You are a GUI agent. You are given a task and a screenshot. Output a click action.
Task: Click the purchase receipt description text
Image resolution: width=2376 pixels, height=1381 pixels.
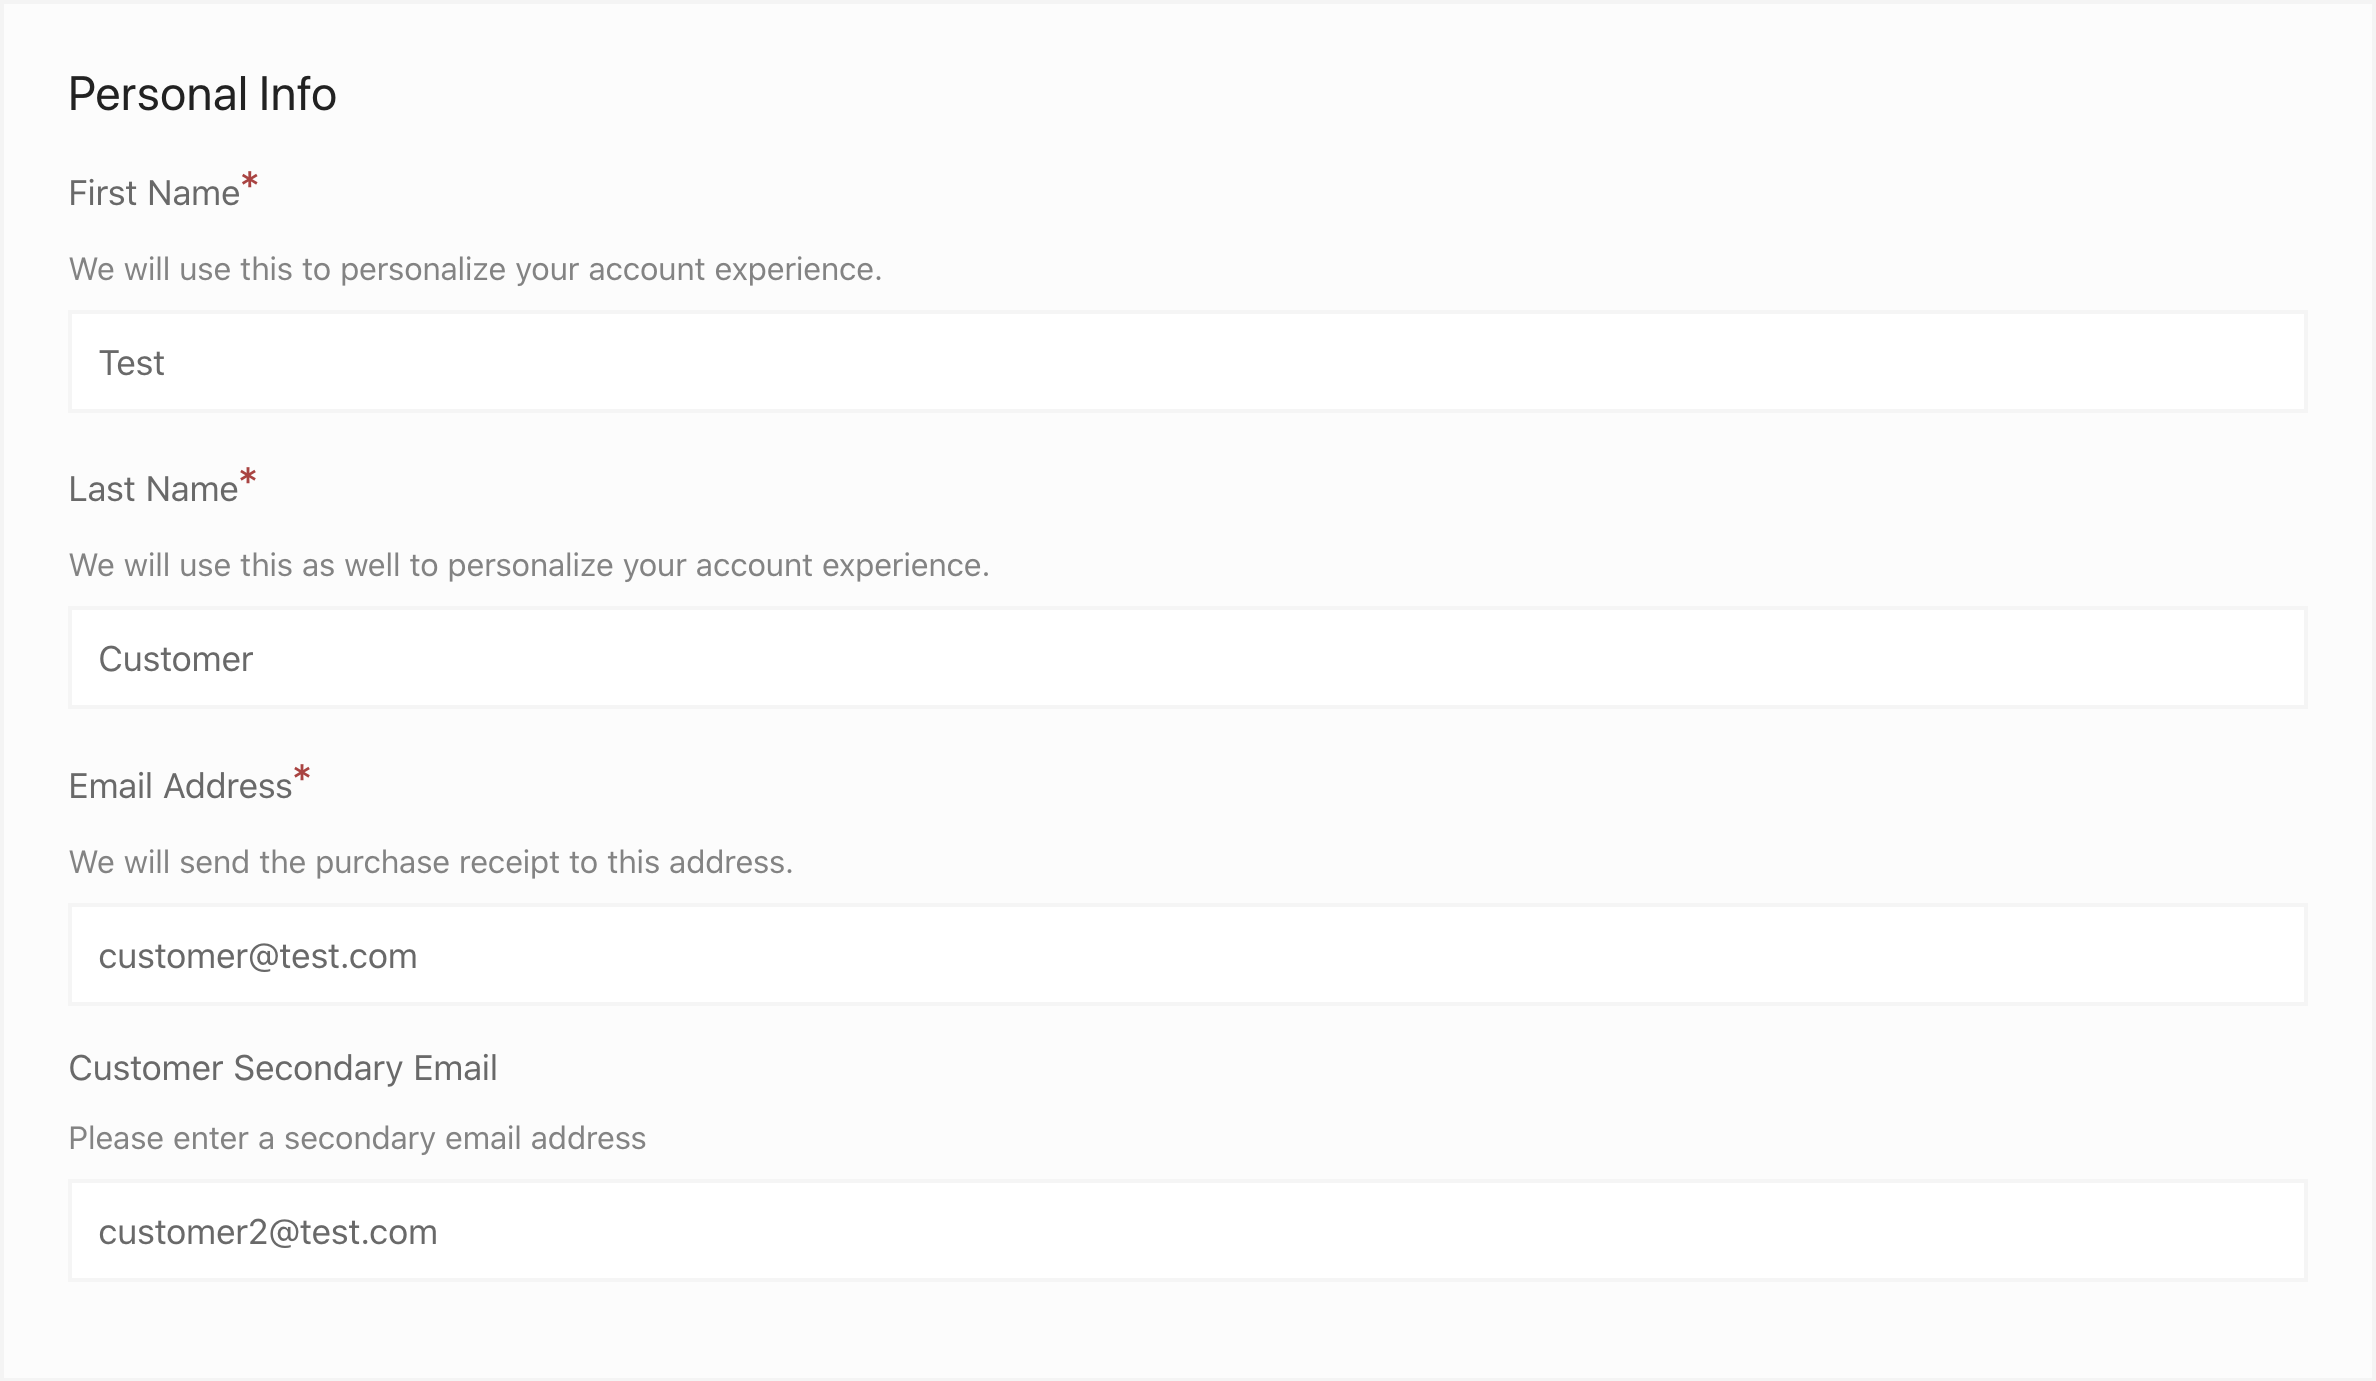(431, 862)
